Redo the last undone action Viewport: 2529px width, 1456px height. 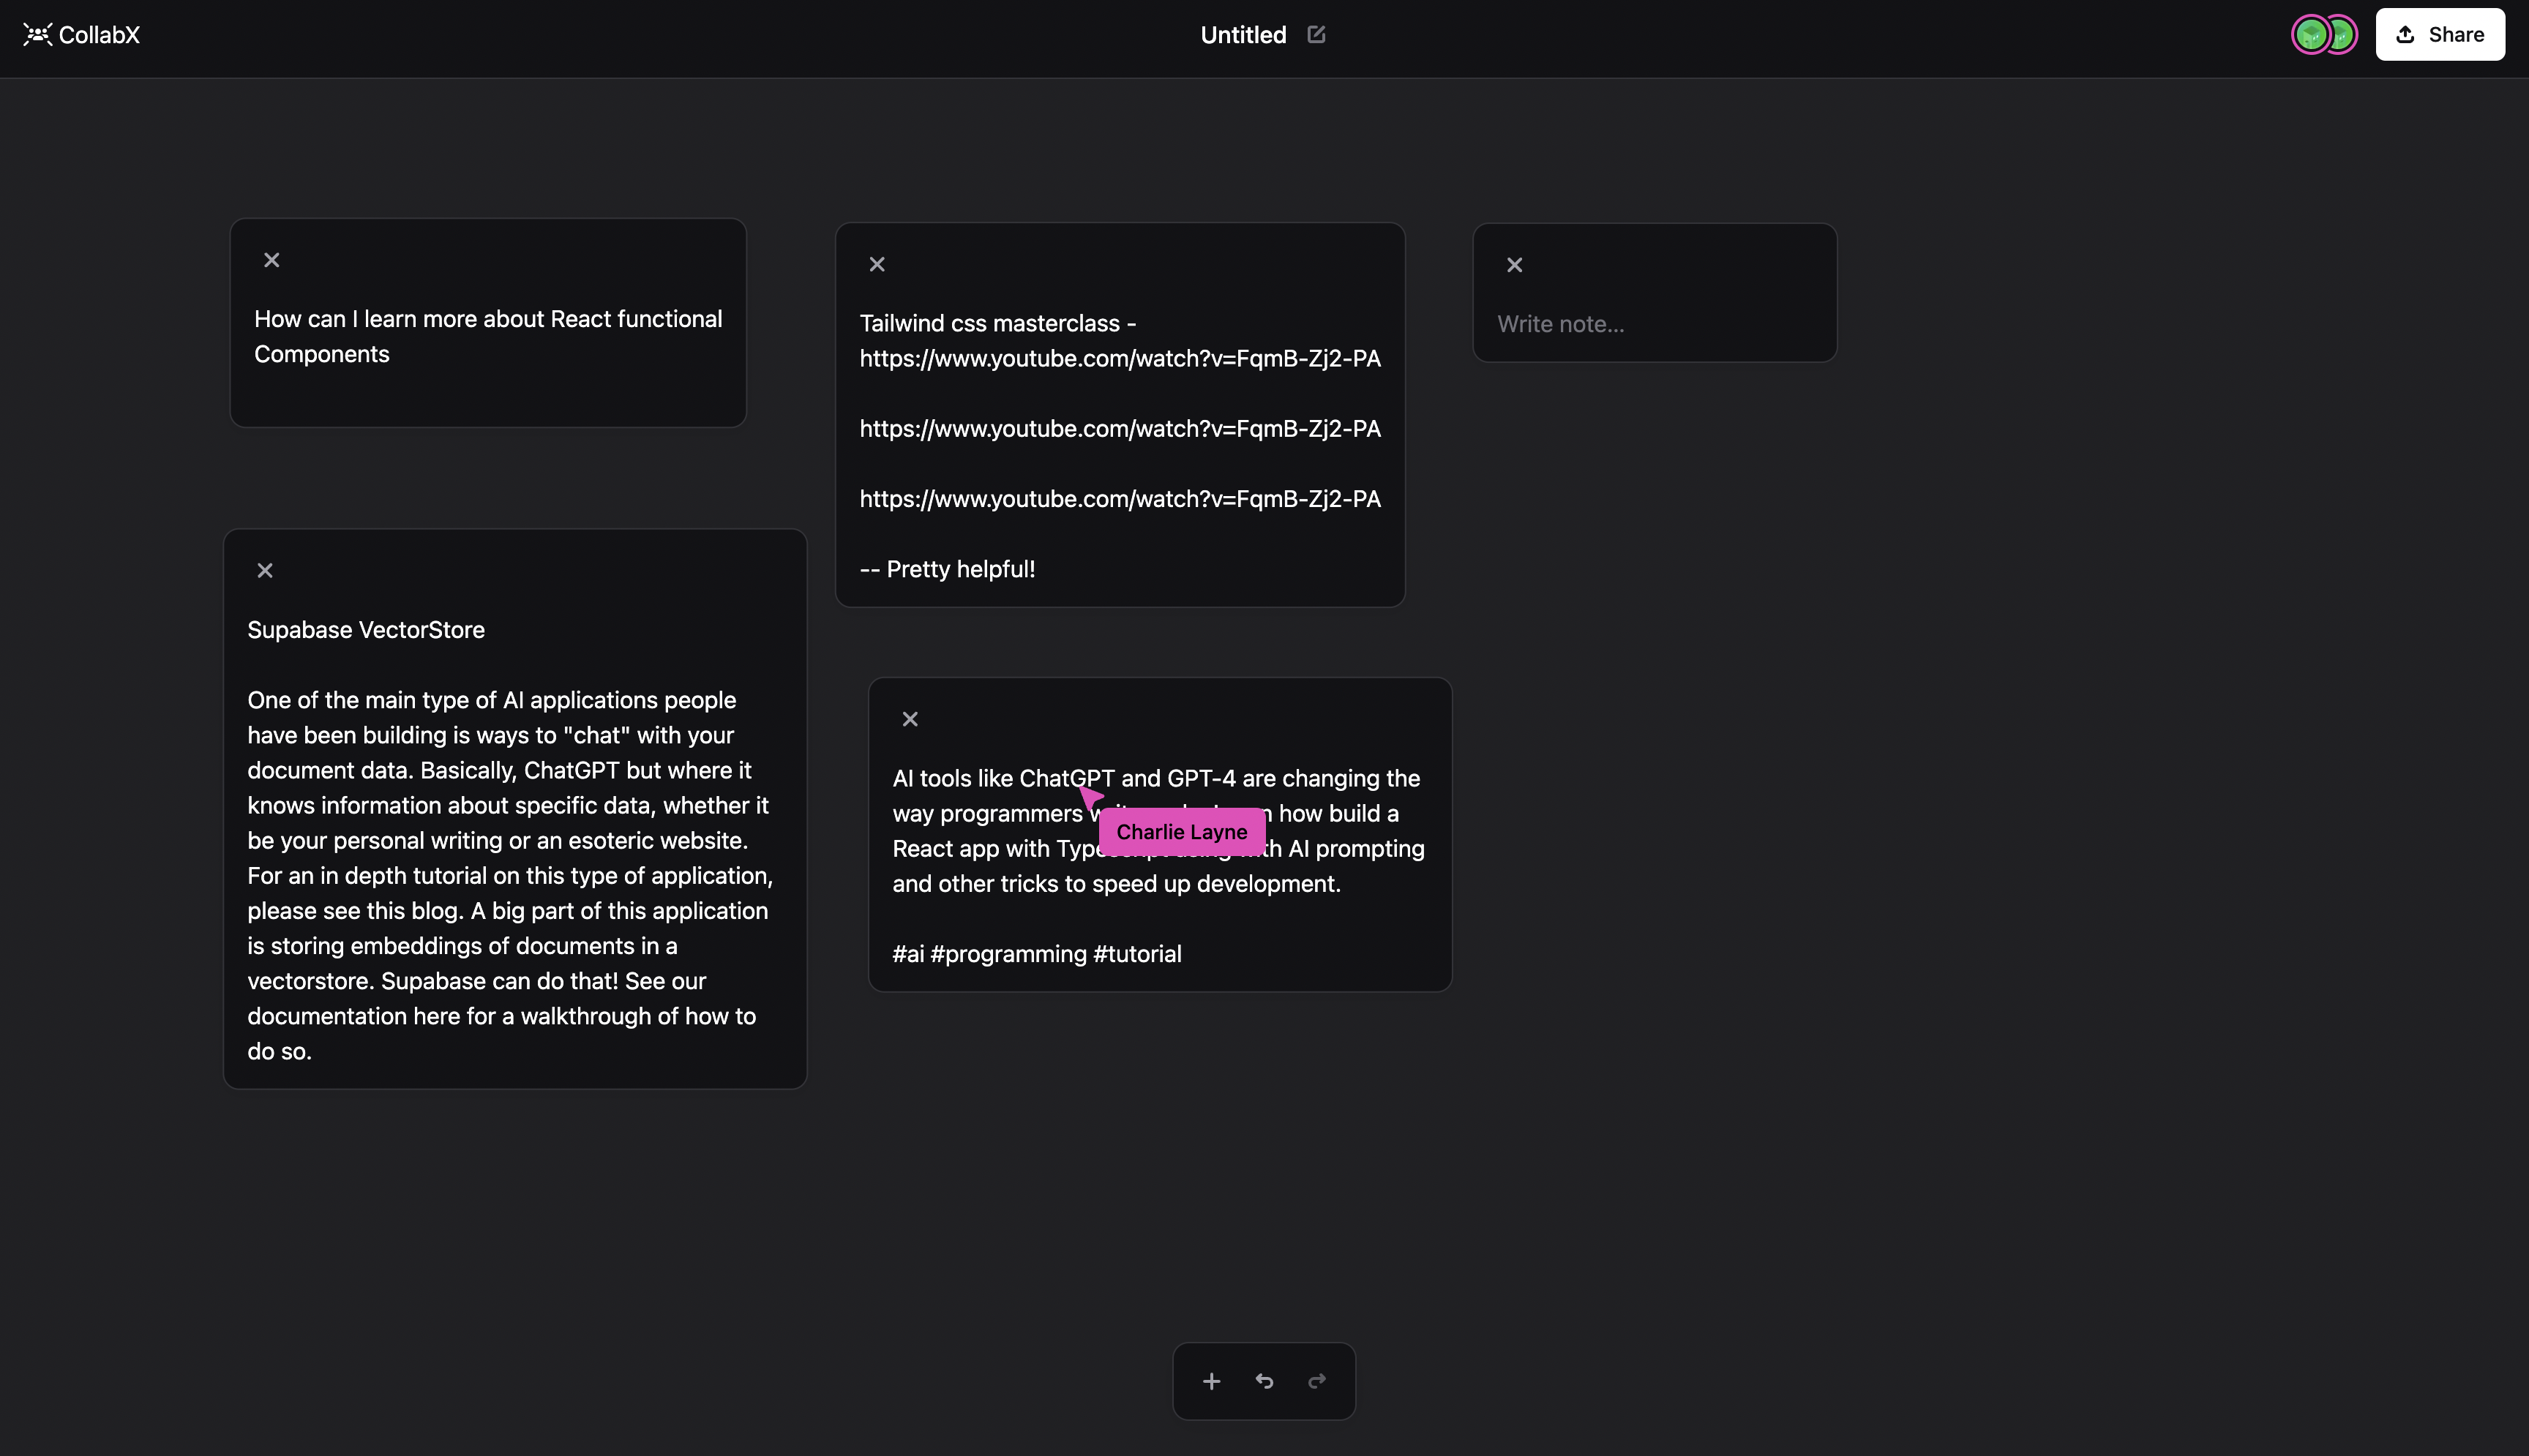1317,1381
